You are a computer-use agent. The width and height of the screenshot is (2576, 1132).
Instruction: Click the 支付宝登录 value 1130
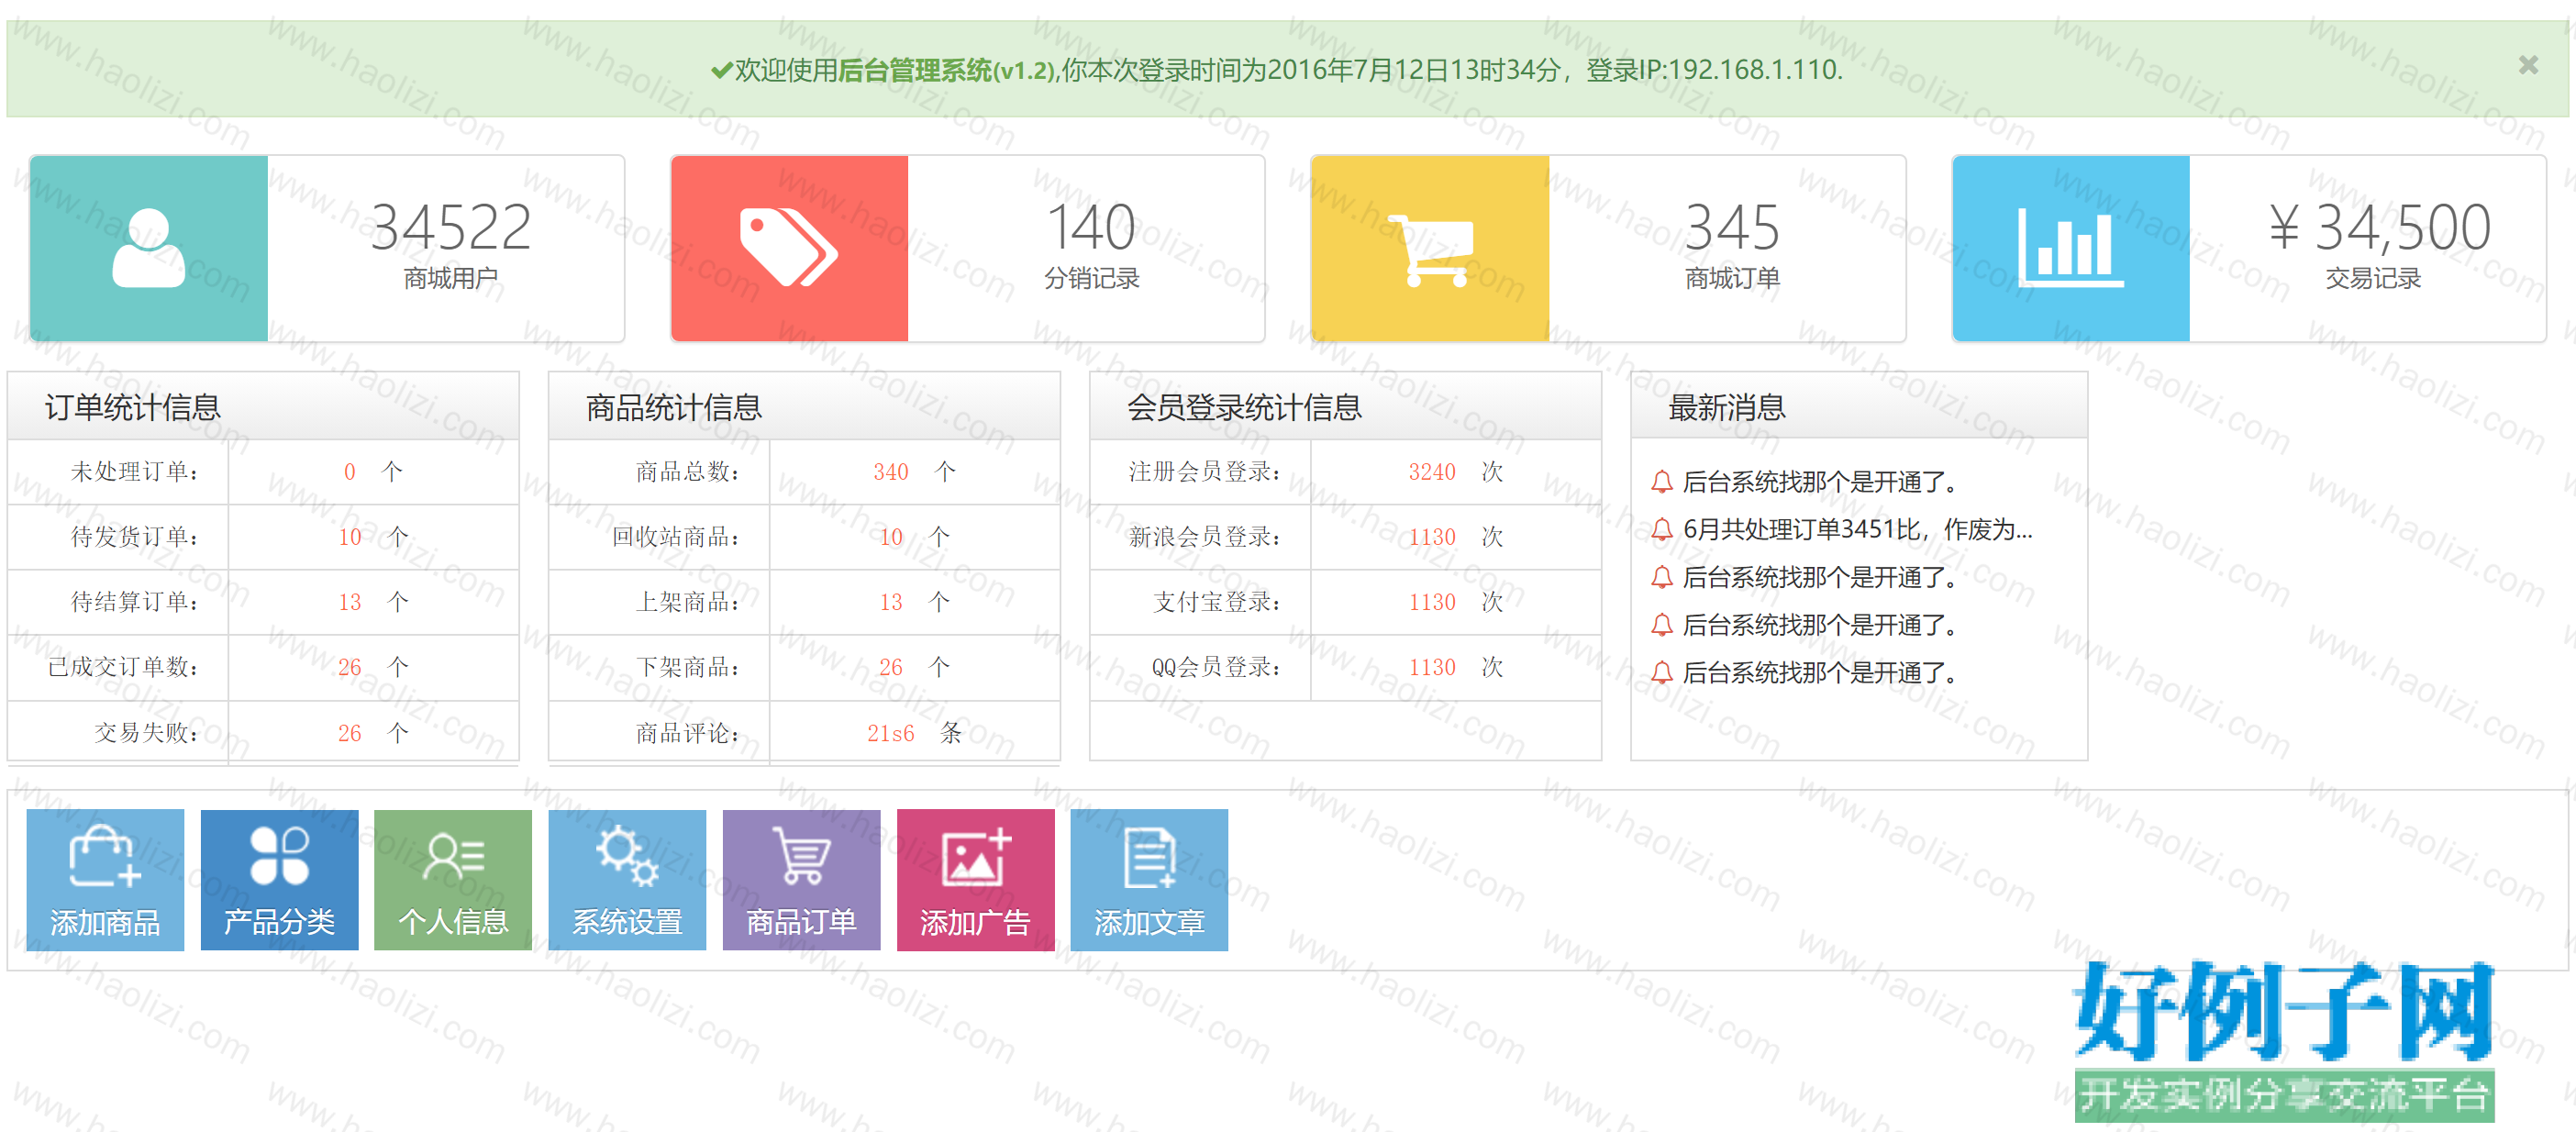click(x=1431, y=602)
